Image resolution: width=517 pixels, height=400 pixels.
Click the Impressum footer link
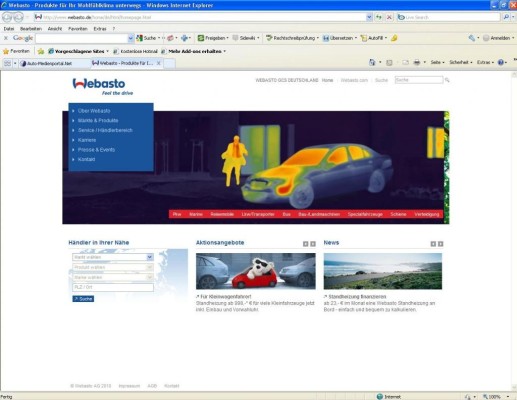click(129, 386)
